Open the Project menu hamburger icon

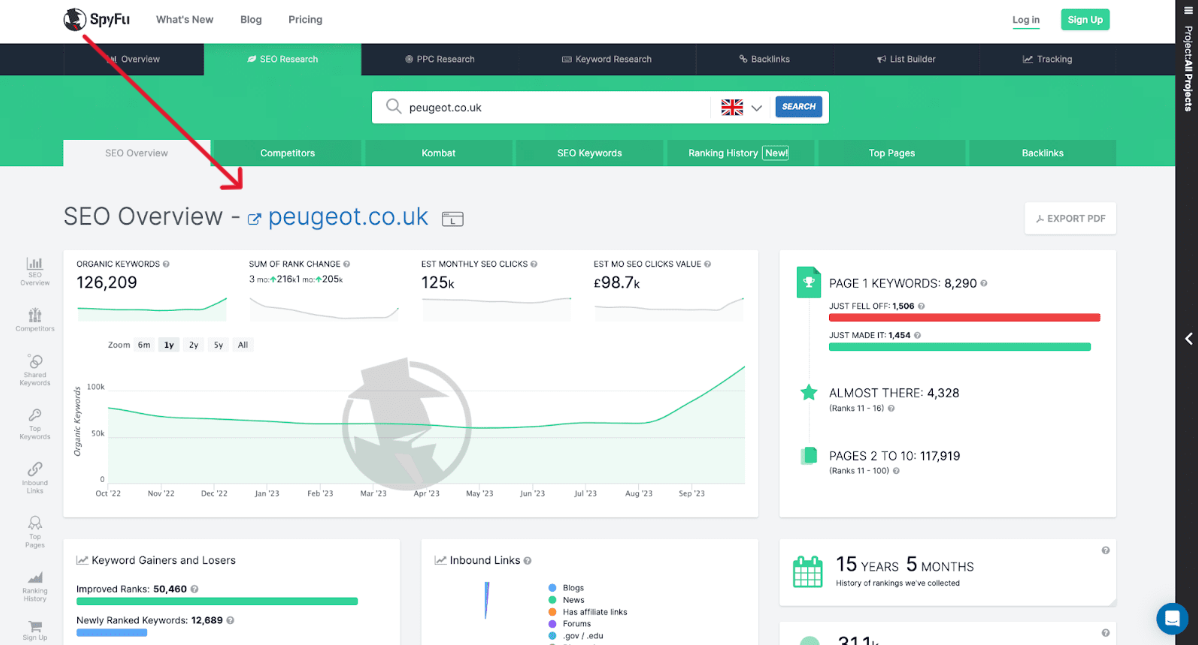1188,11
